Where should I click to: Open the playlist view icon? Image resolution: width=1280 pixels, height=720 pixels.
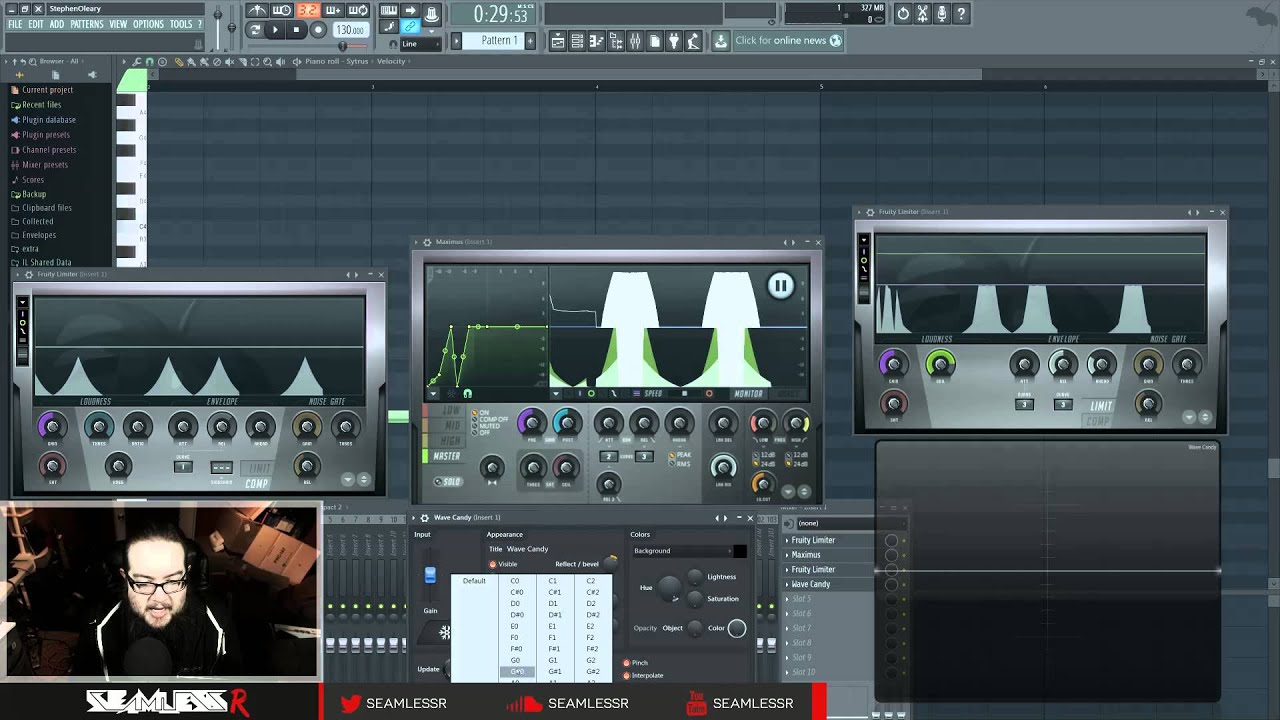[x=557, y=41]
